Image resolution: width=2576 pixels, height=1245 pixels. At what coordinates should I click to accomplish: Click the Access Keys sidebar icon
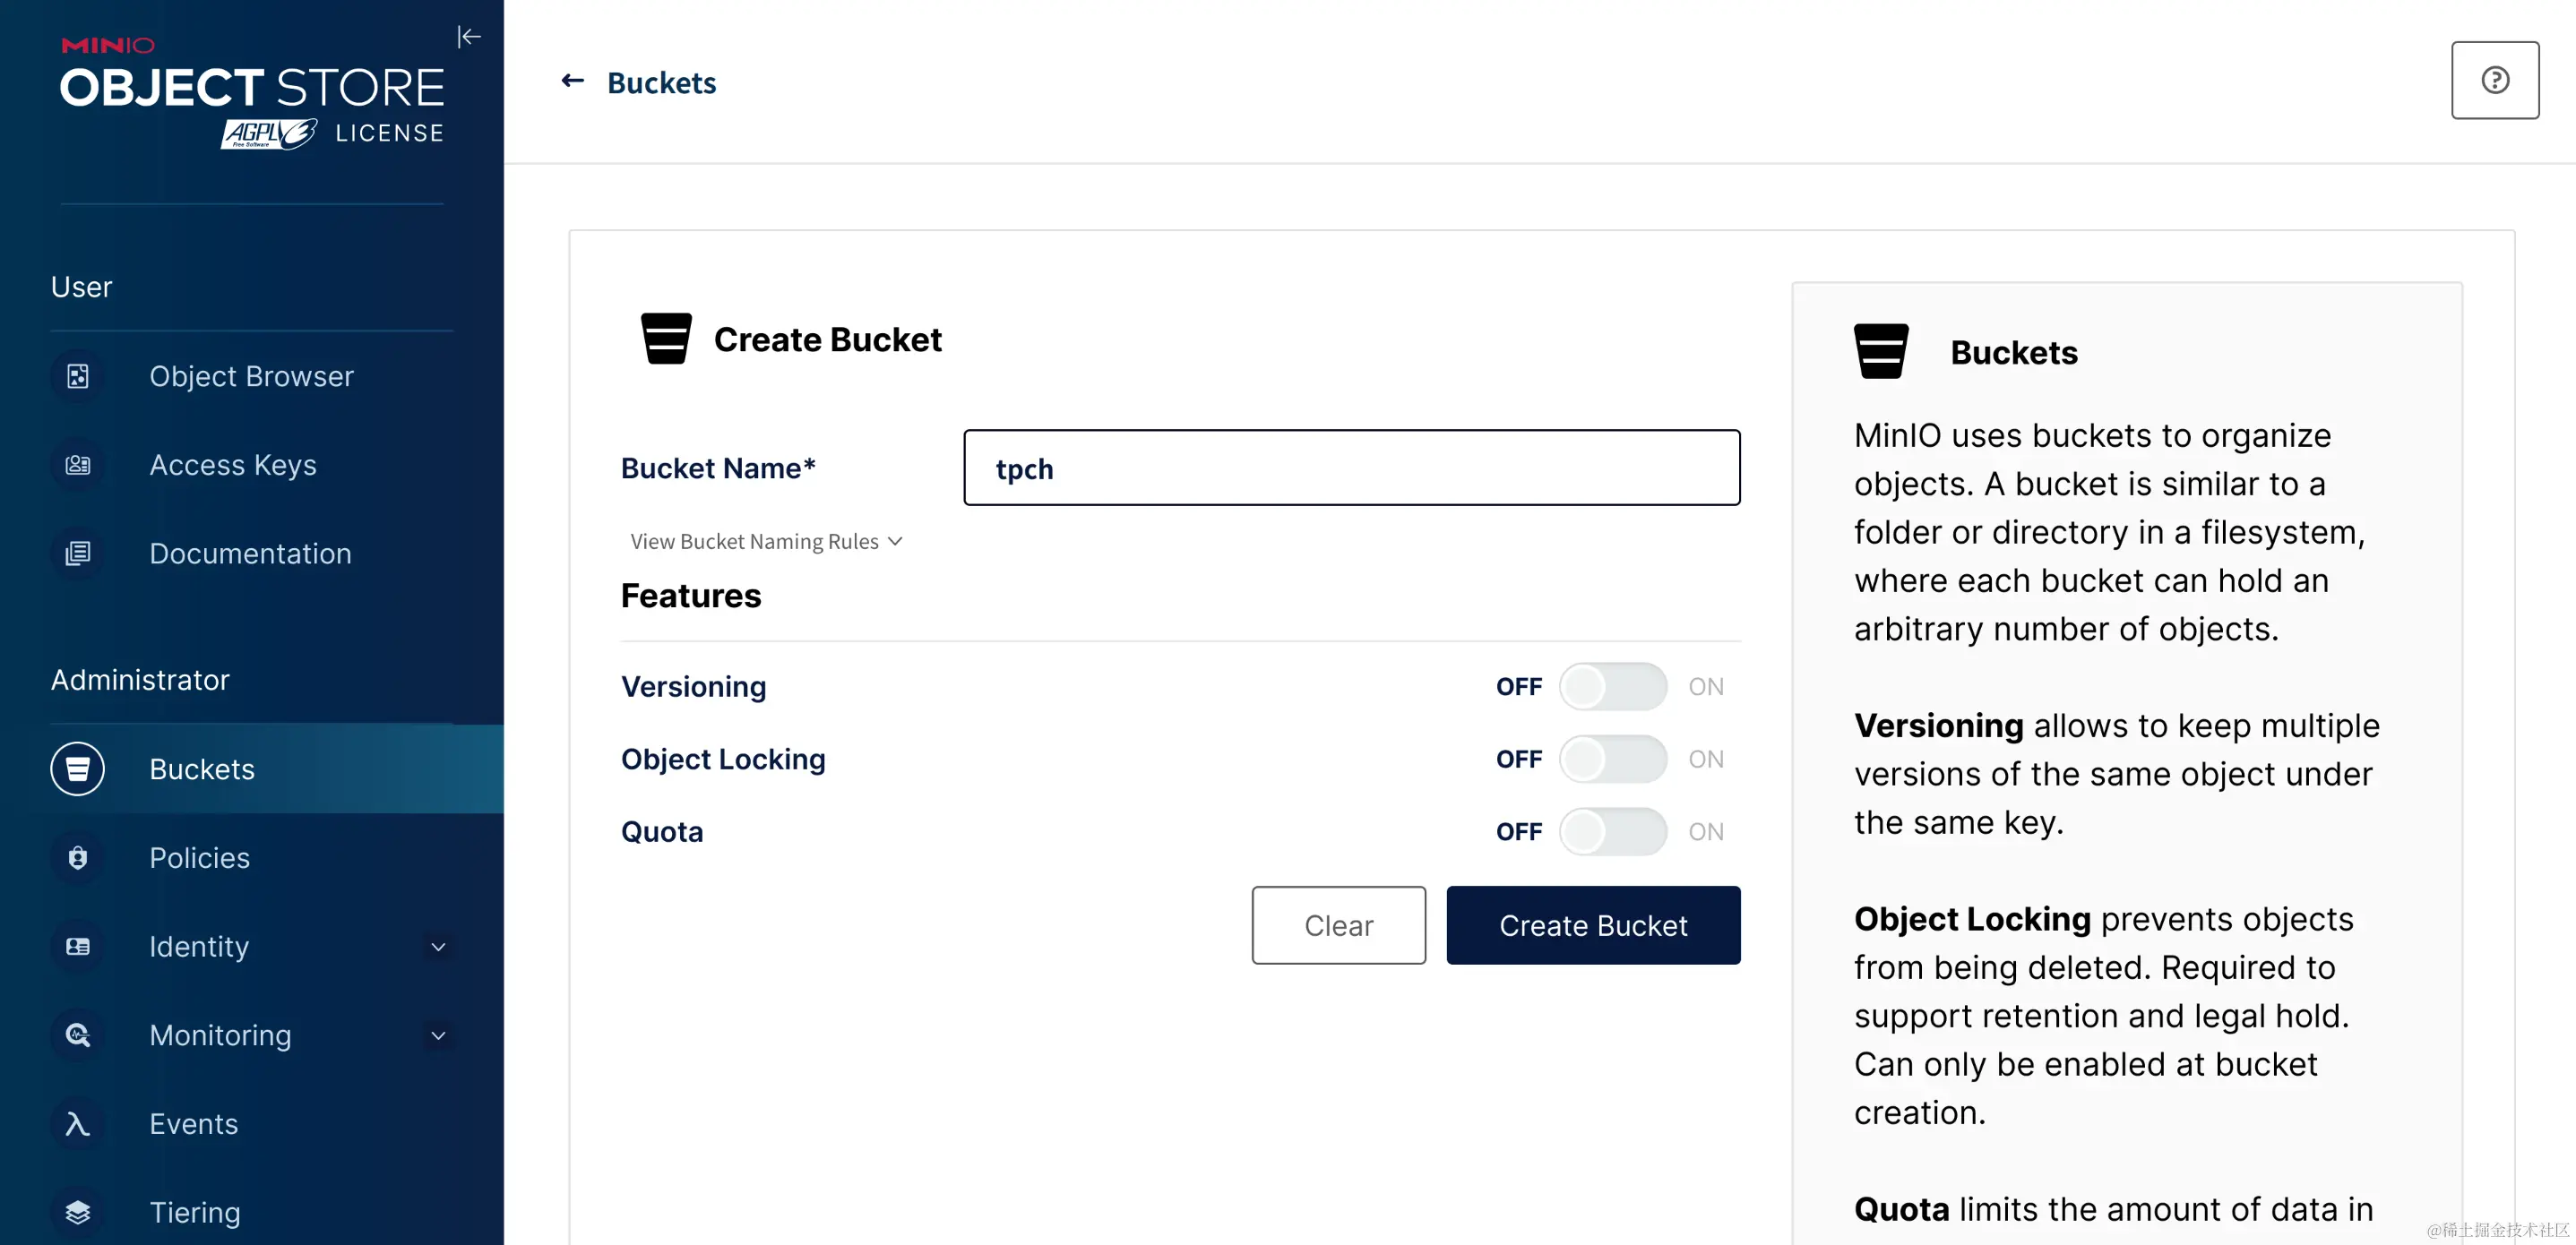(78, 465)
